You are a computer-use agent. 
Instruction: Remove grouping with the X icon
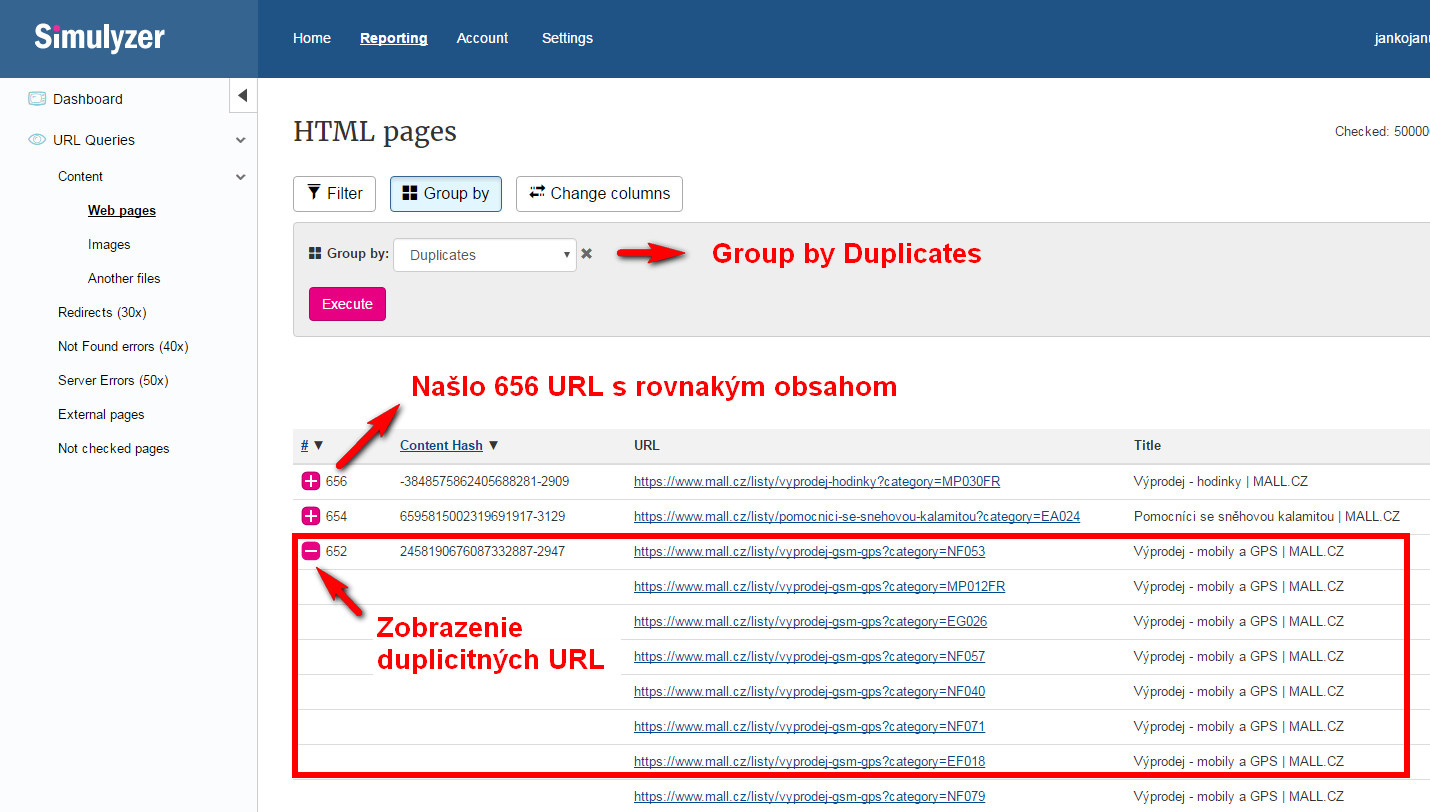pos(587,254)
